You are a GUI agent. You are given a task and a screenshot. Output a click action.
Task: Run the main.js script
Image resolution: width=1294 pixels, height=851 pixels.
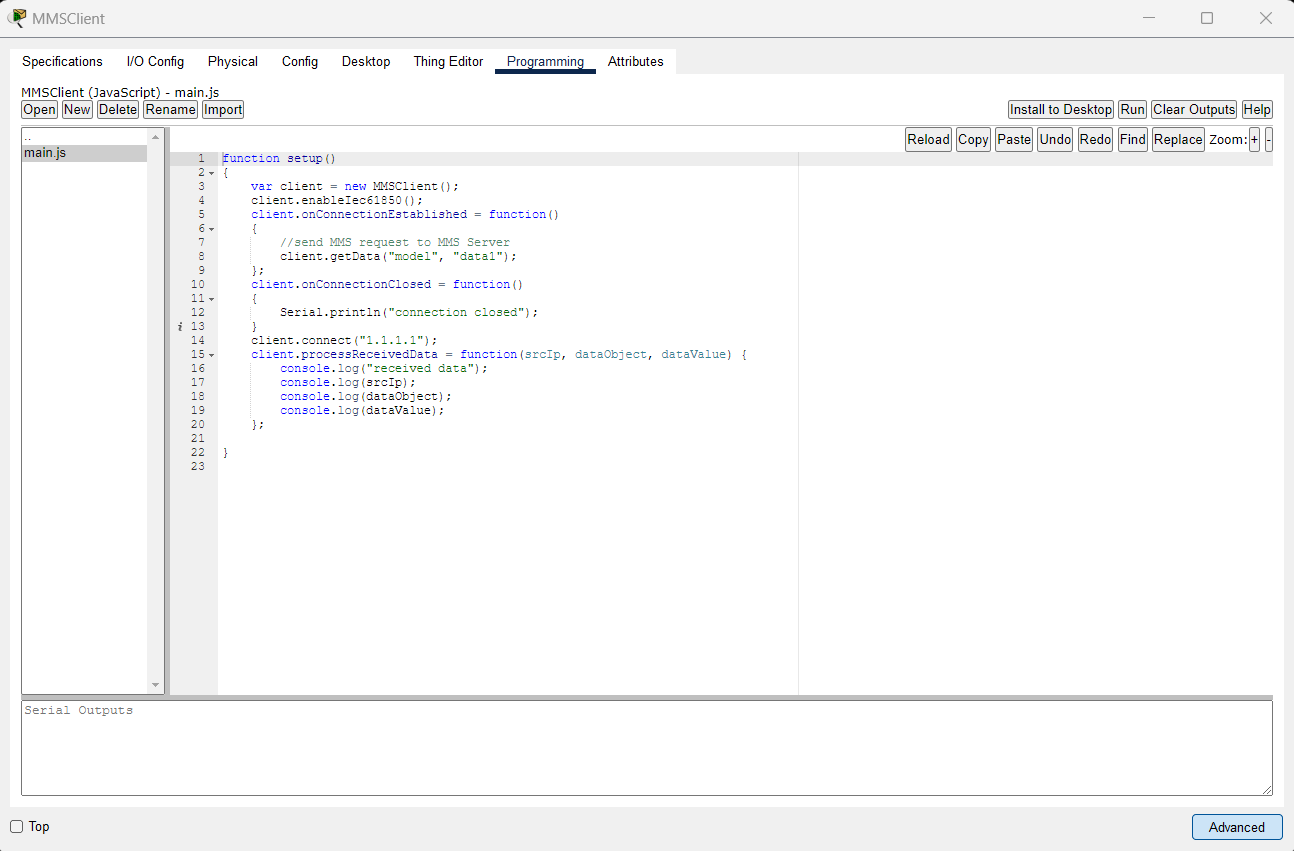point(1132,109)
